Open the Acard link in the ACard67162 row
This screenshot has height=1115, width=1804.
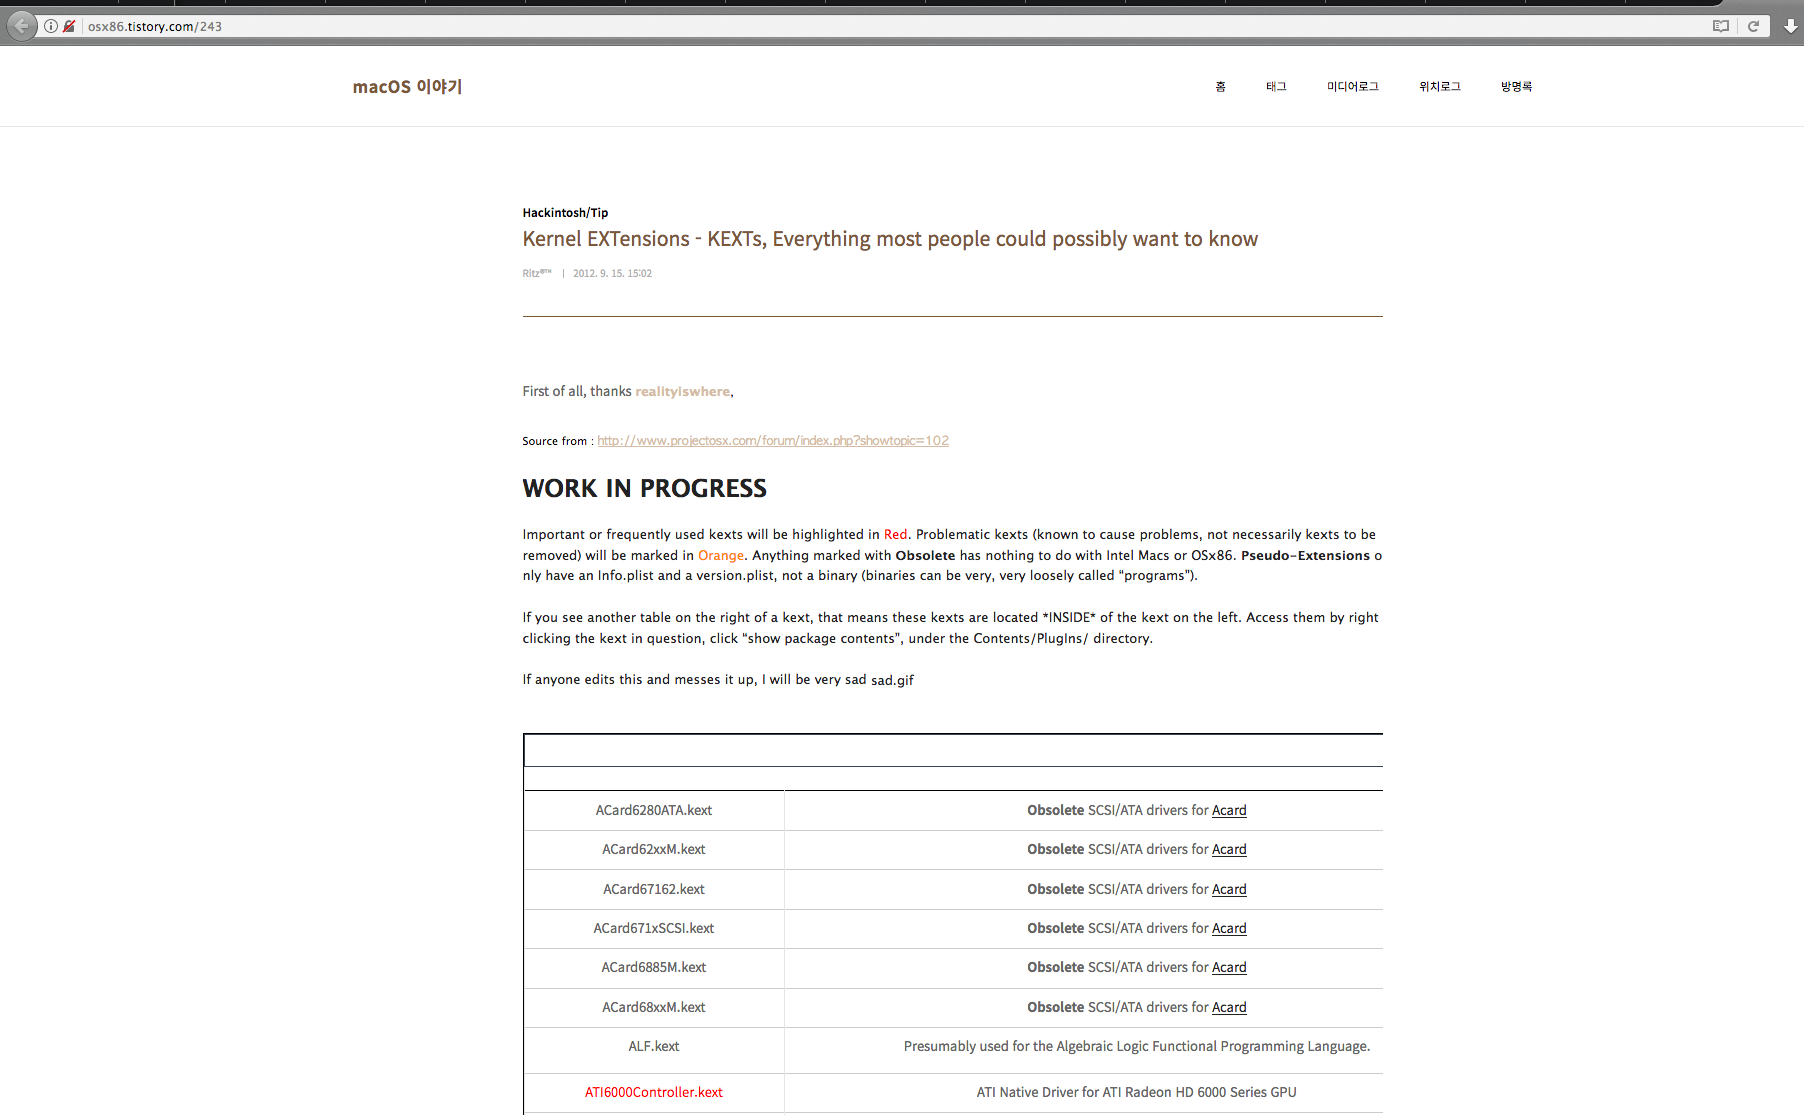1229,889
